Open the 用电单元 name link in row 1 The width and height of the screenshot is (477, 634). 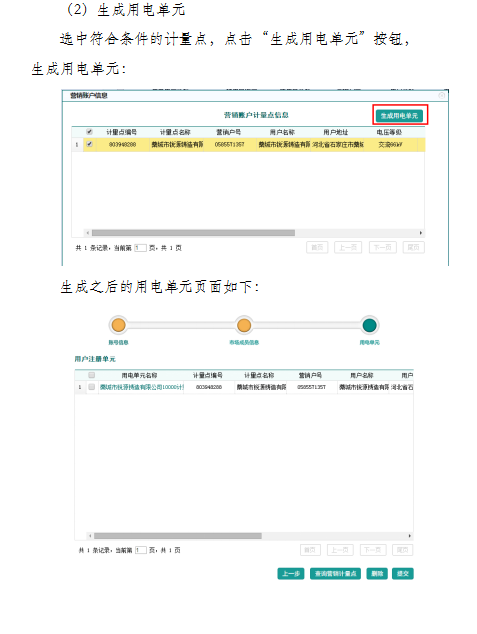pyautogui.click(x=141, y=387)
